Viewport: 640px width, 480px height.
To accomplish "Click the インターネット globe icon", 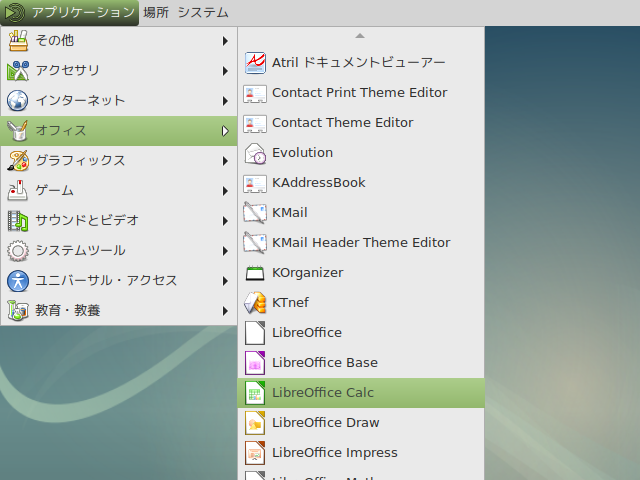I will click(18, 100).
